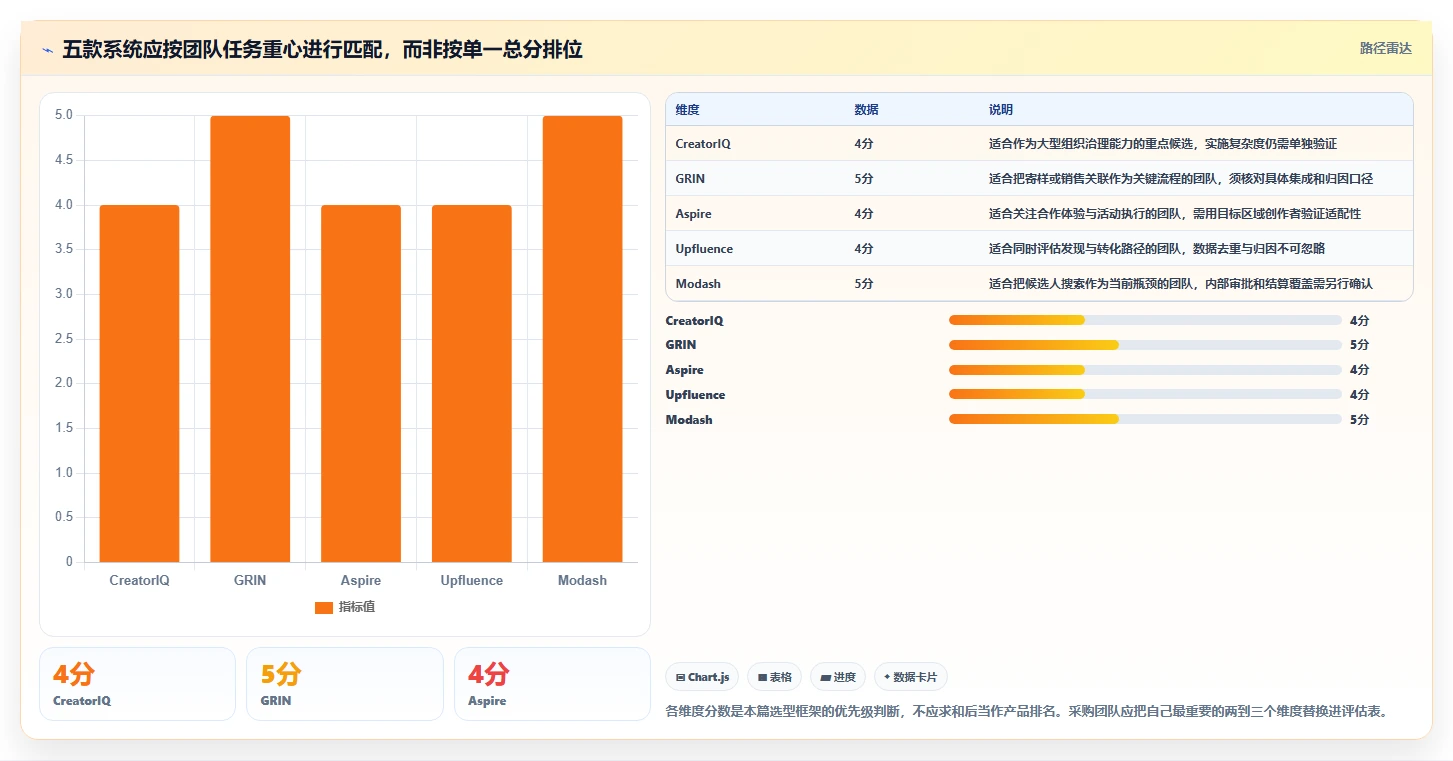The image size is (1453, 761).
Task: Click the CreatorIQ x-axis label
Action: tap(139, 580)
